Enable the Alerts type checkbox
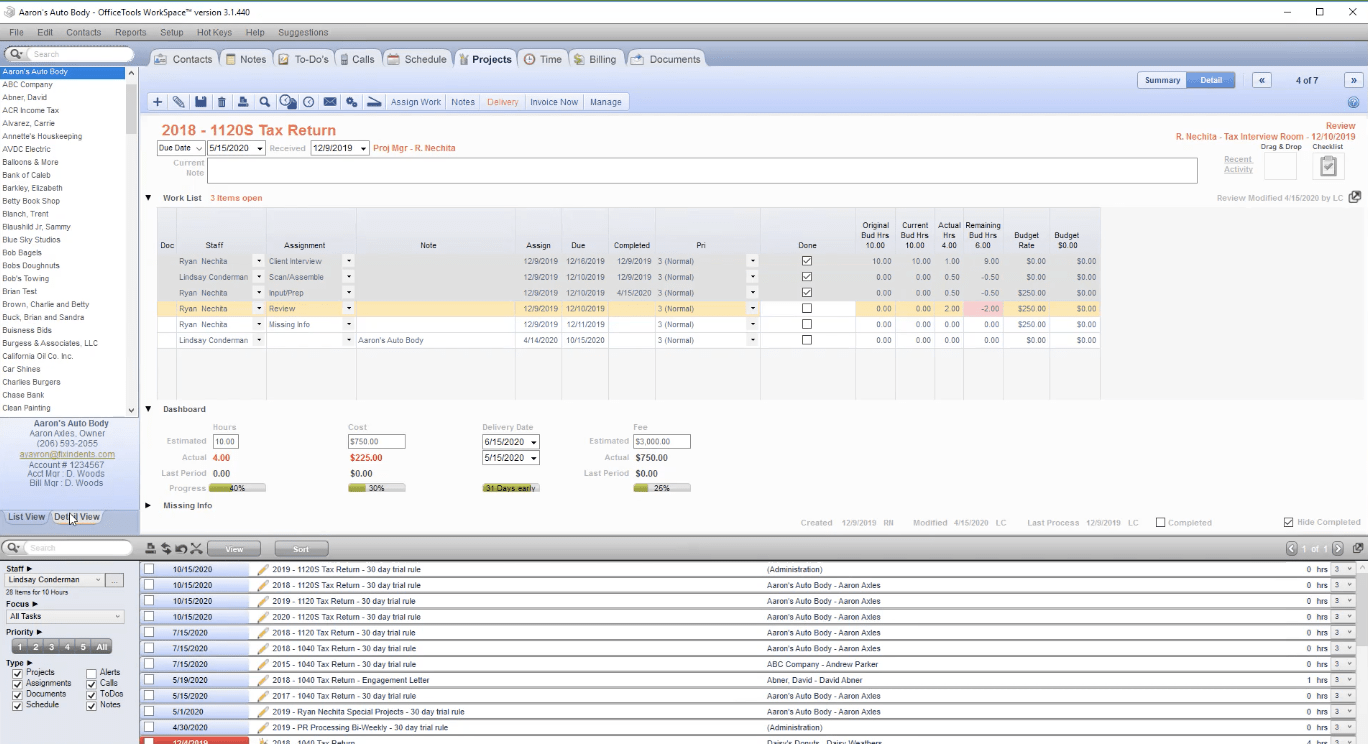1368x744 pixels. tap(92, 673)
